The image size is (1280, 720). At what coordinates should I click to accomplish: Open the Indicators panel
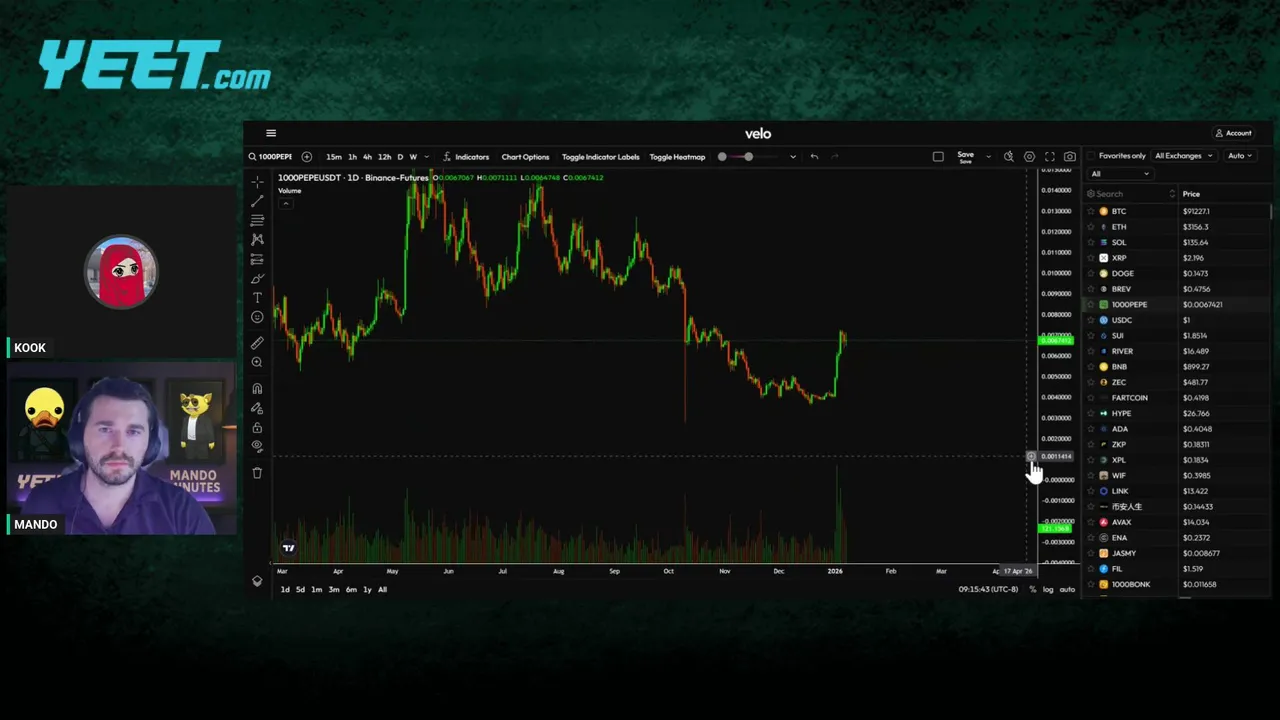(x=466, y=157)
